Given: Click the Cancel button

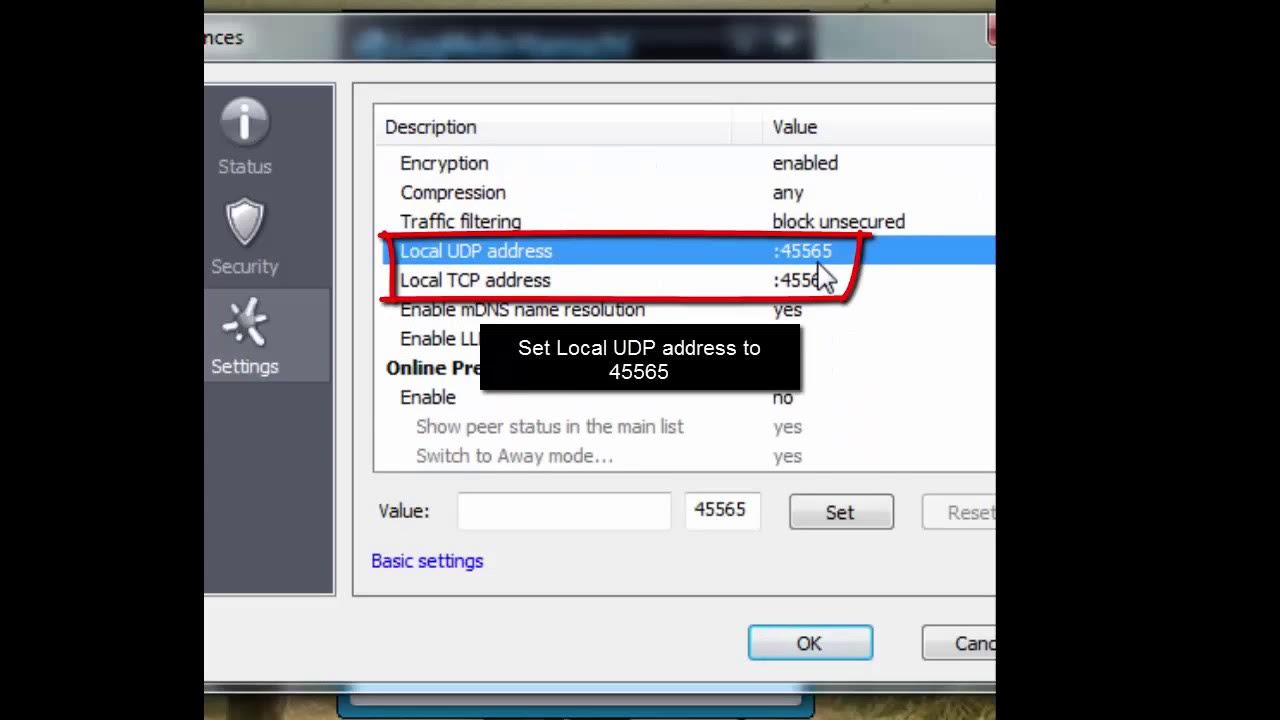Looking at the screenshot, I should point(958,643).
